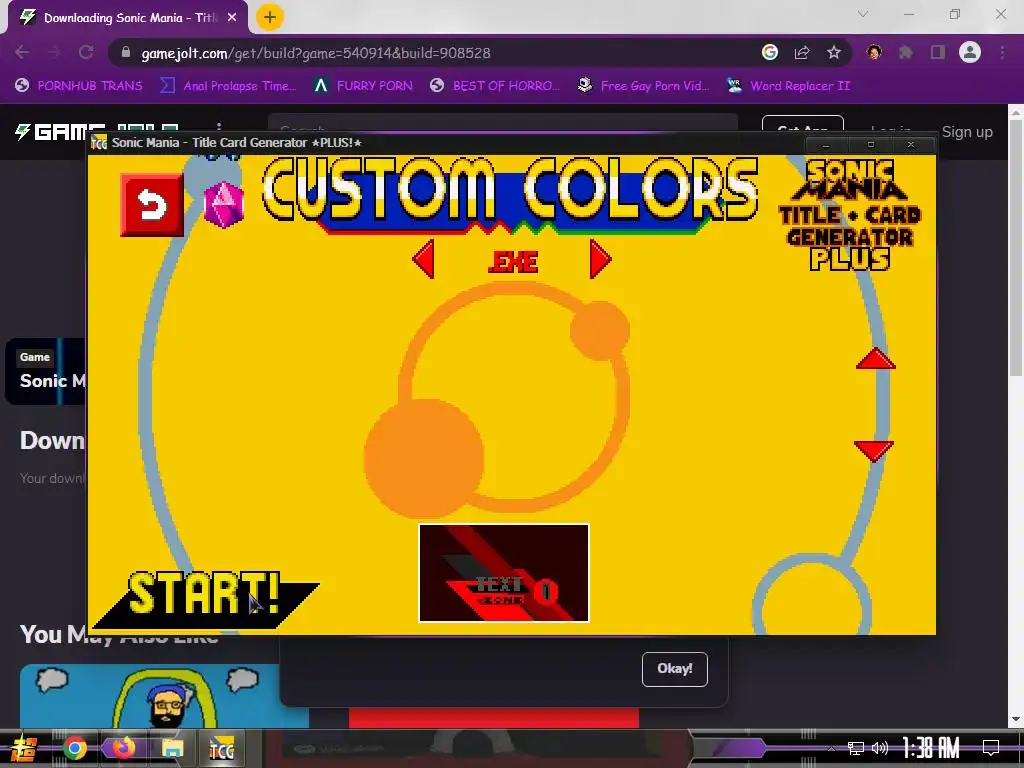Image resolution: width=1024 pixels, height=768 pixels.
Task: Reload the Game Jolt page
Action: coord(86,52)
